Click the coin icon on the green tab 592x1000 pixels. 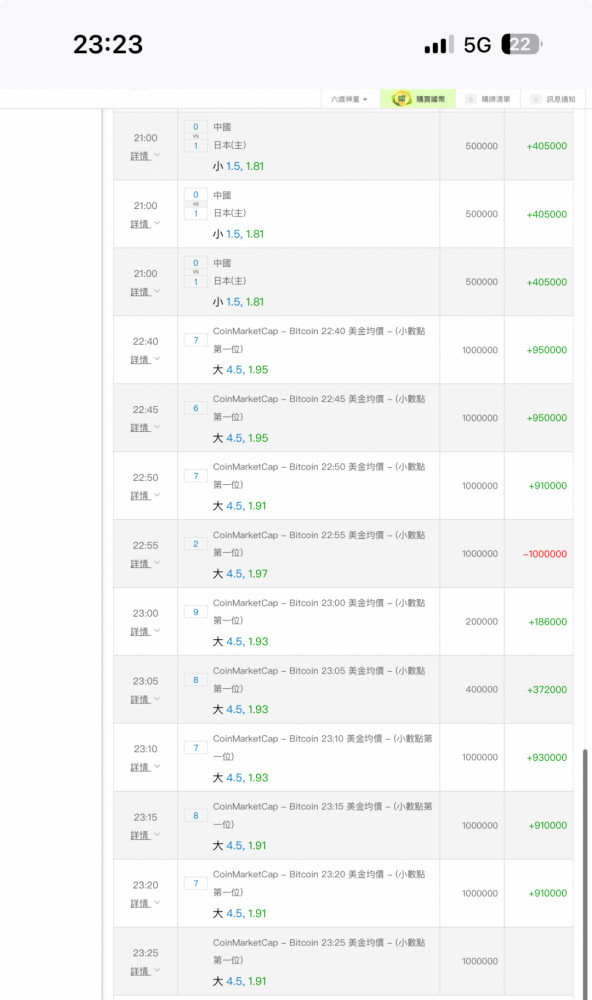pos(401,99)
